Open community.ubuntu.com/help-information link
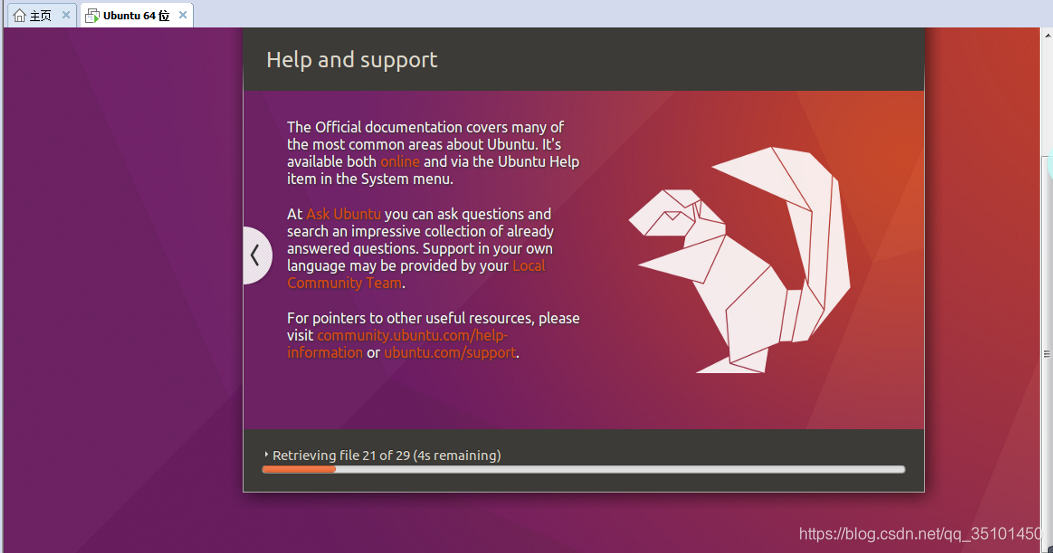The image size is (1053, 553). point(398,344)
